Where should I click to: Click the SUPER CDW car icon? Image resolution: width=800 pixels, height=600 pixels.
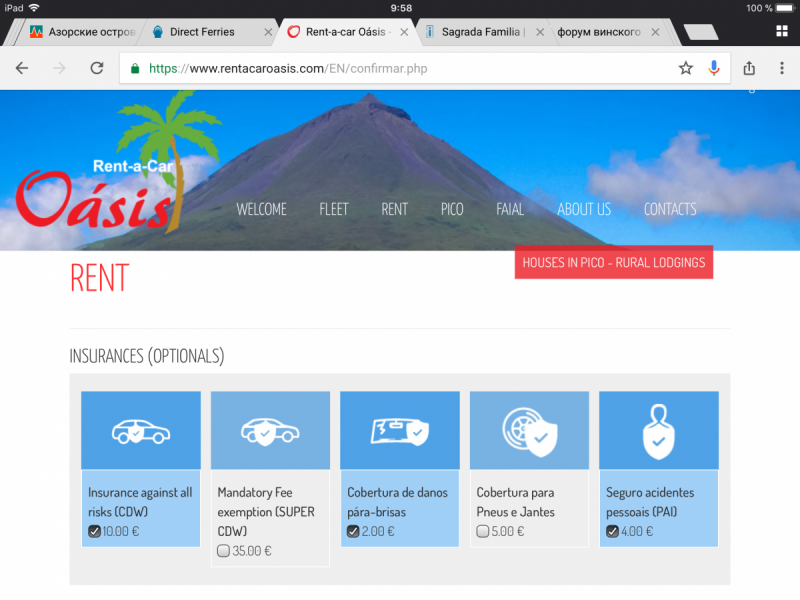pos(270,430)
